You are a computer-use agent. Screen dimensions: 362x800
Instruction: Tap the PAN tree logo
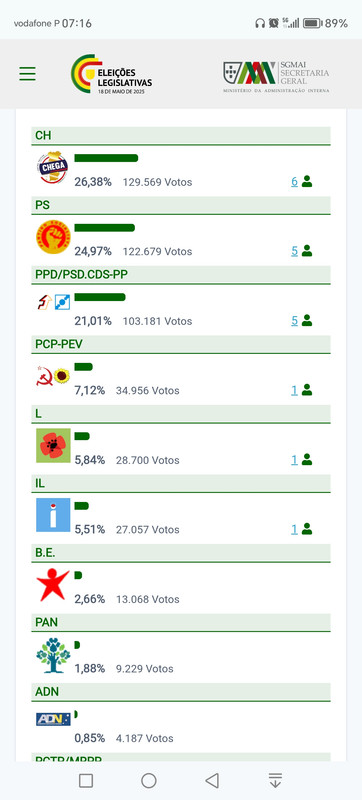[53, 655]
